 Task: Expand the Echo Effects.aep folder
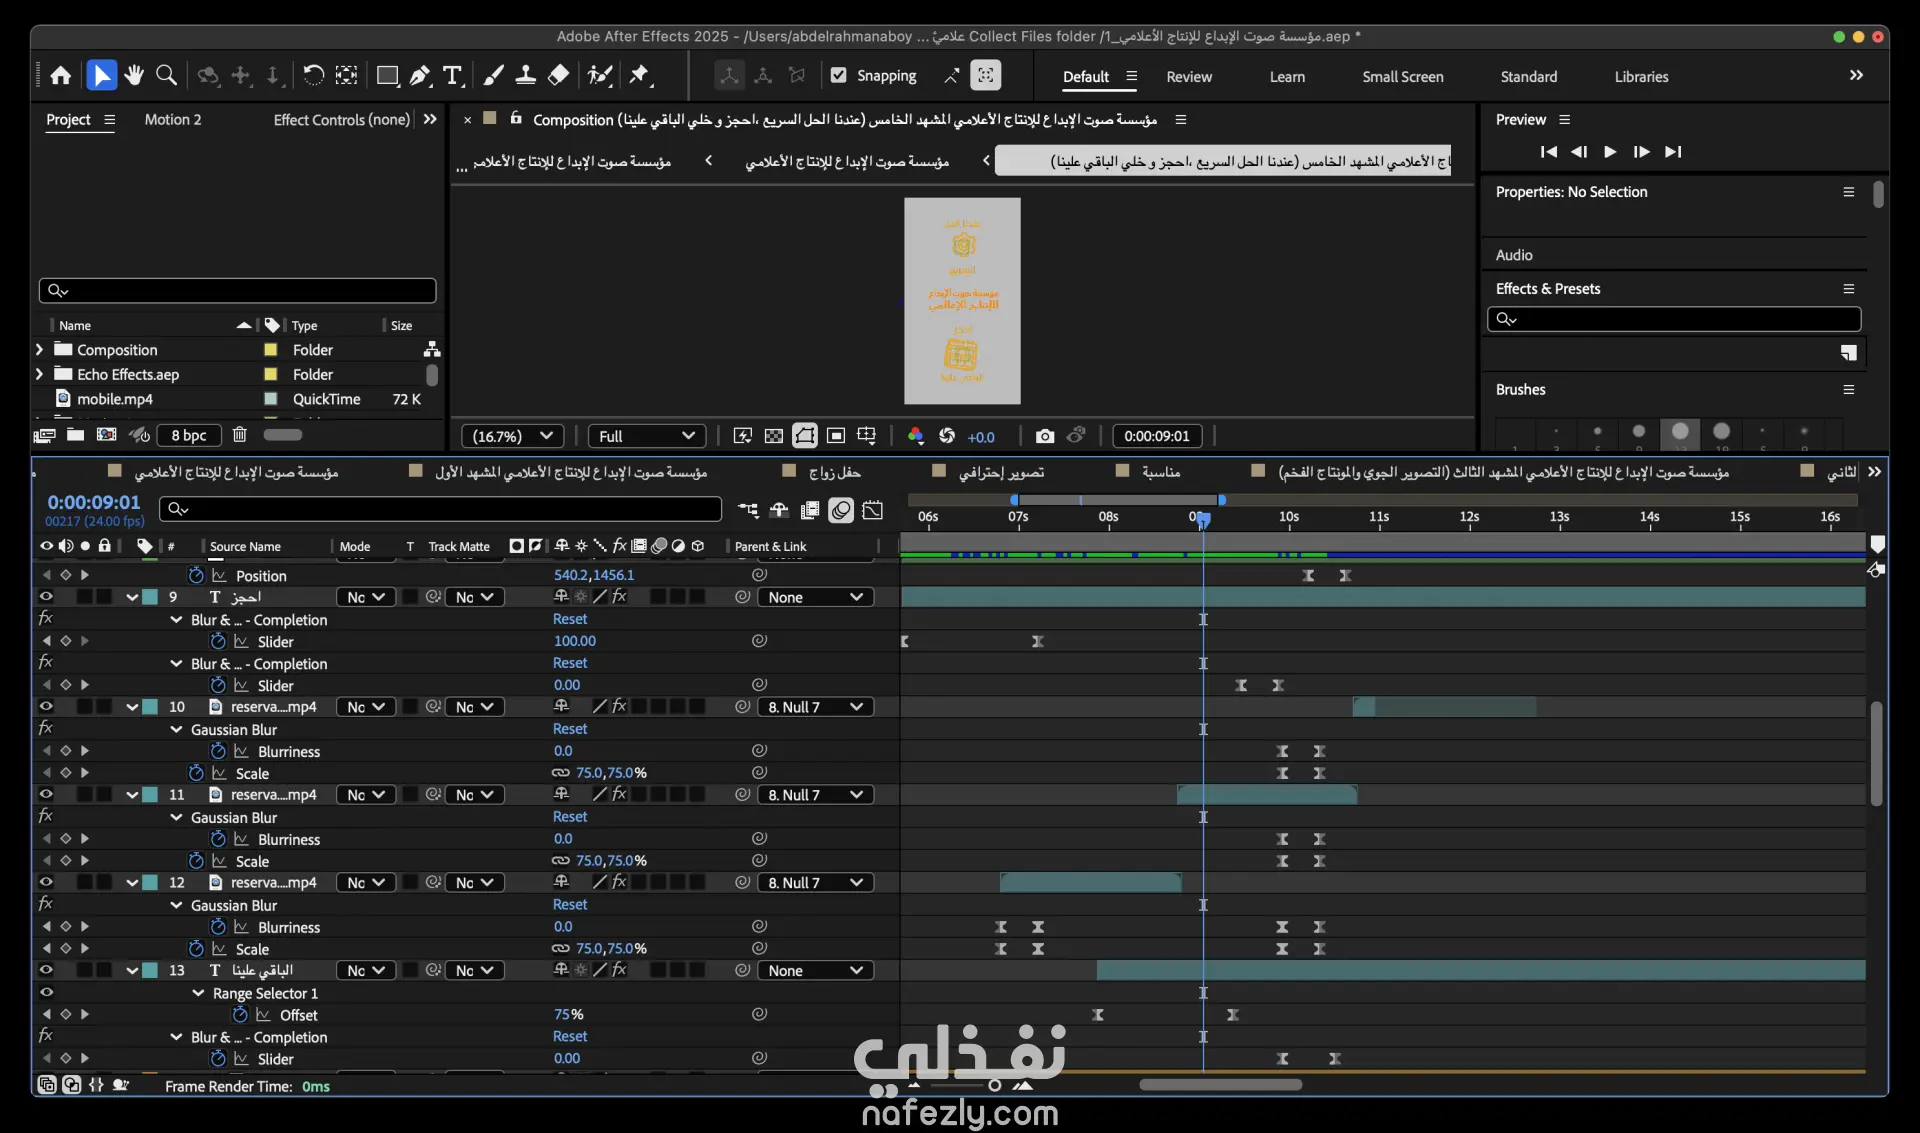(x=39, y=374)
